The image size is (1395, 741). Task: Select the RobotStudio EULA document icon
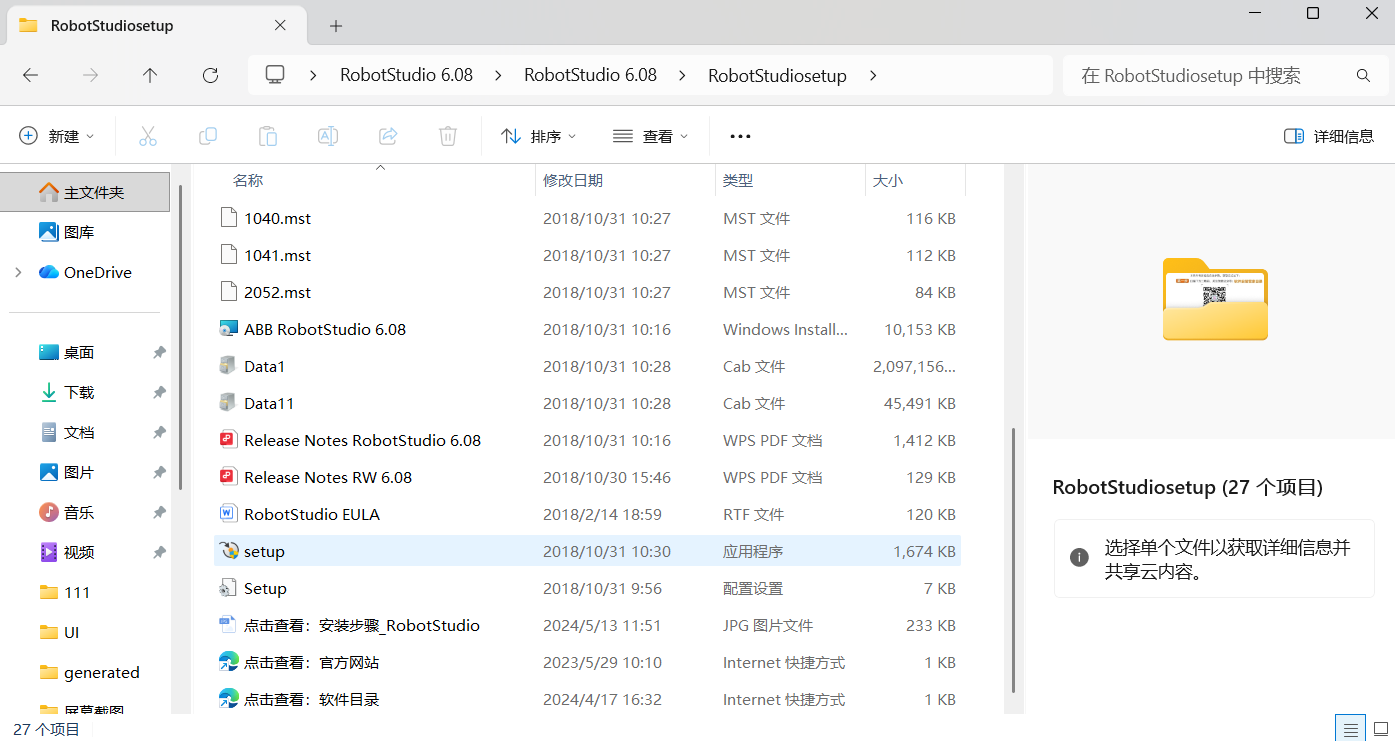coord(229,514)
